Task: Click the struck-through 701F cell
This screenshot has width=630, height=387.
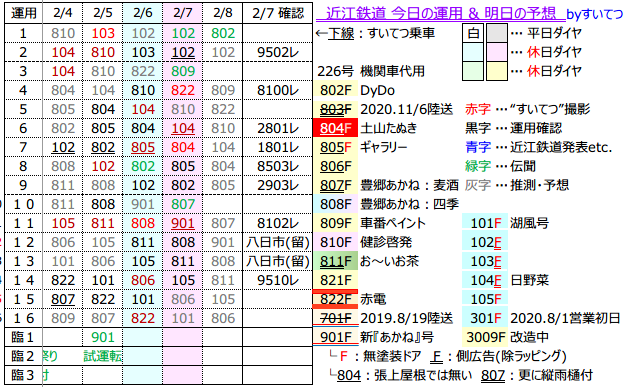Action: (335, 319)
